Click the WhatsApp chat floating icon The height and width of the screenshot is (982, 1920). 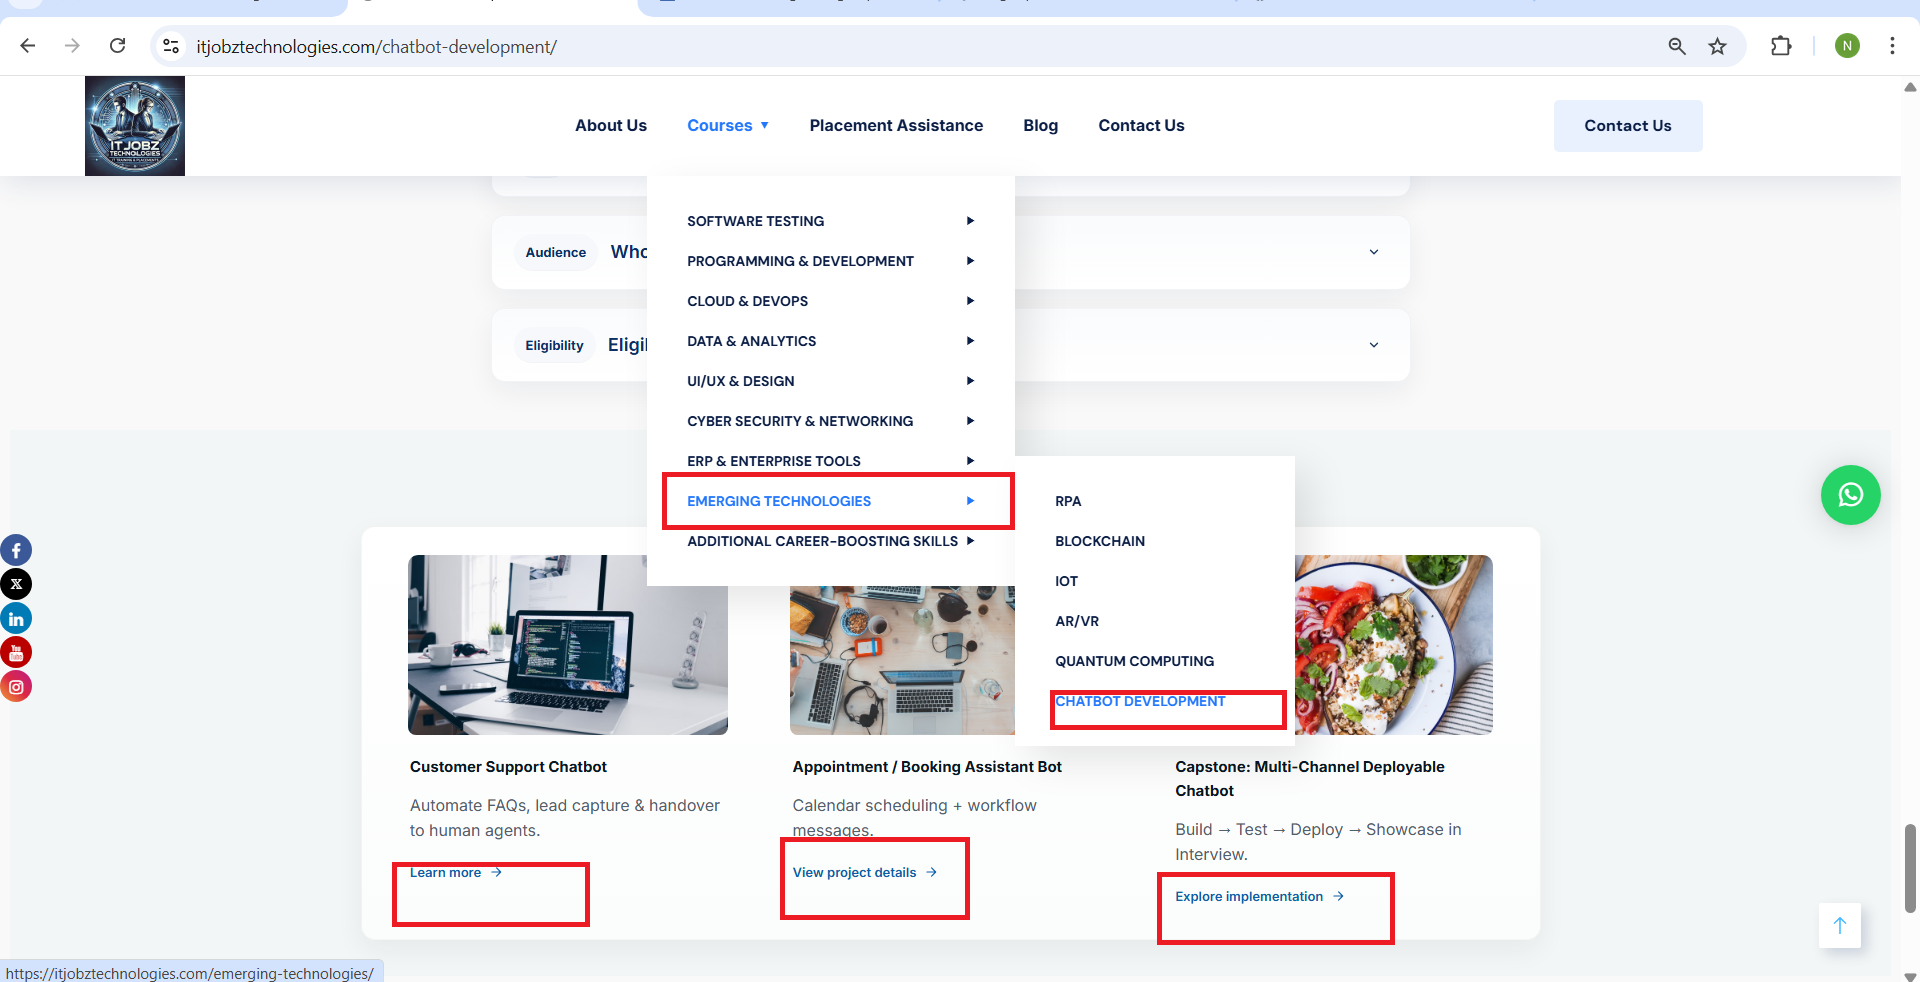[1850, 495]
